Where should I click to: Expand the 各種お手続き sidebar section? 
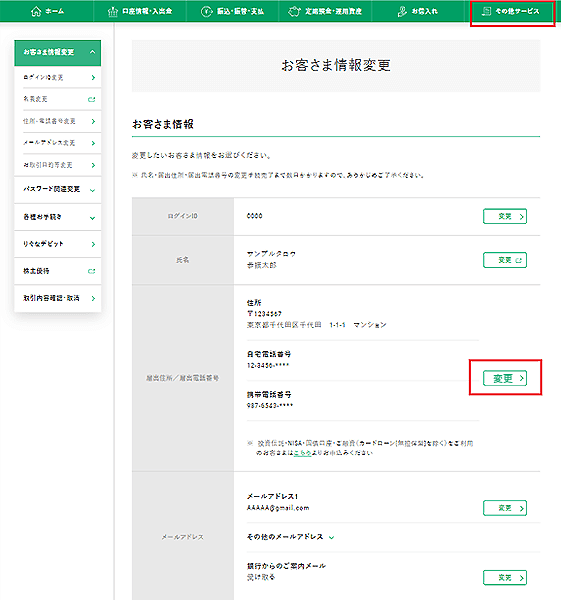tap(92, 218)
